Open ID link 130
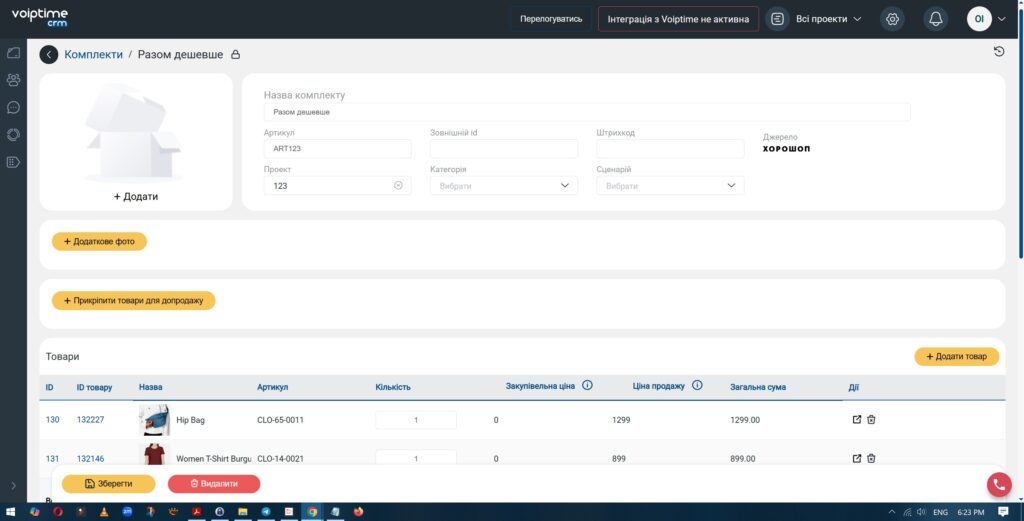 [52, 420]
